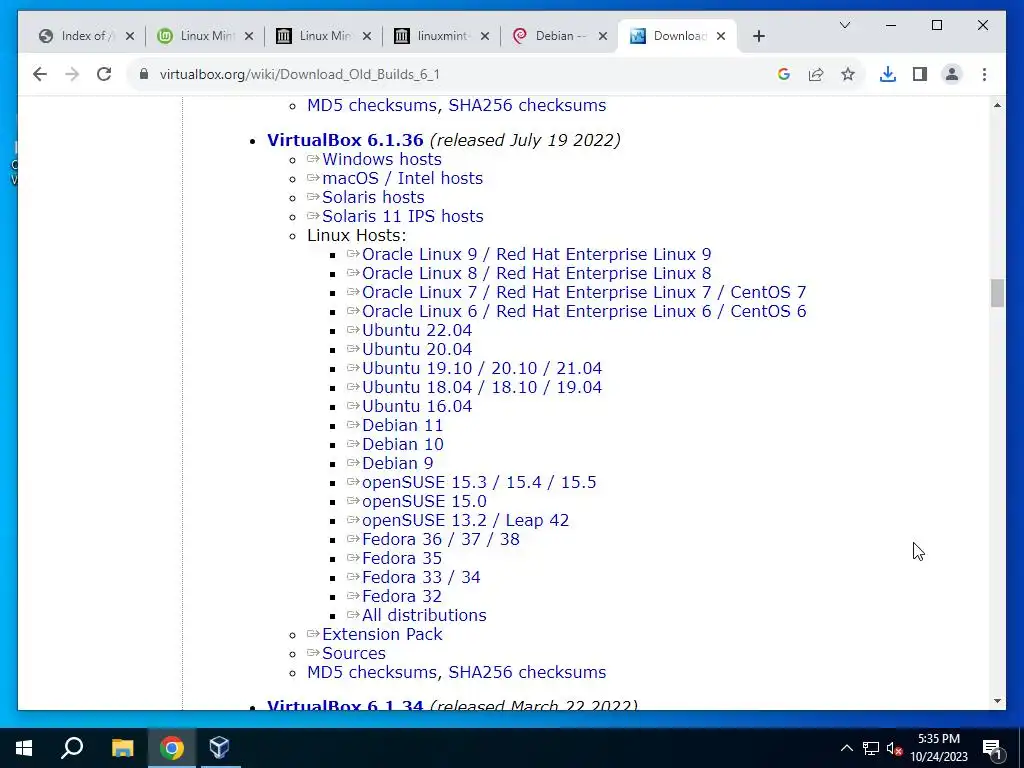Bookmark this page with star icon
Viewport: 1024px width, 768px height.
(x=848, y=74)
